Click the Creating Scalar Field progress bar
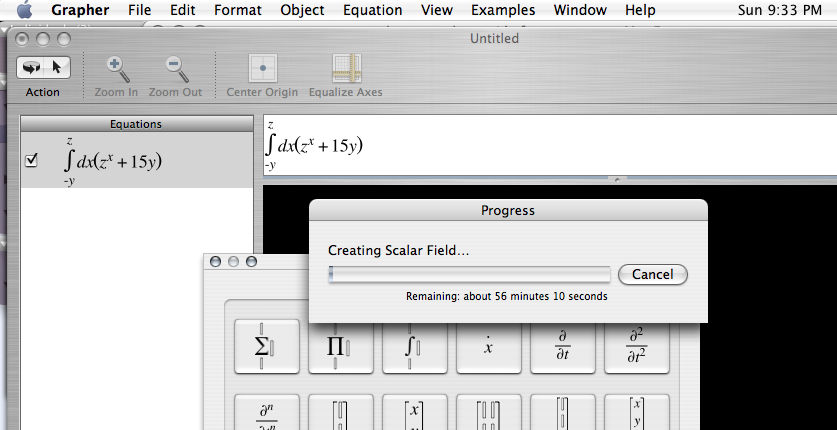 [x=469, y=274]
